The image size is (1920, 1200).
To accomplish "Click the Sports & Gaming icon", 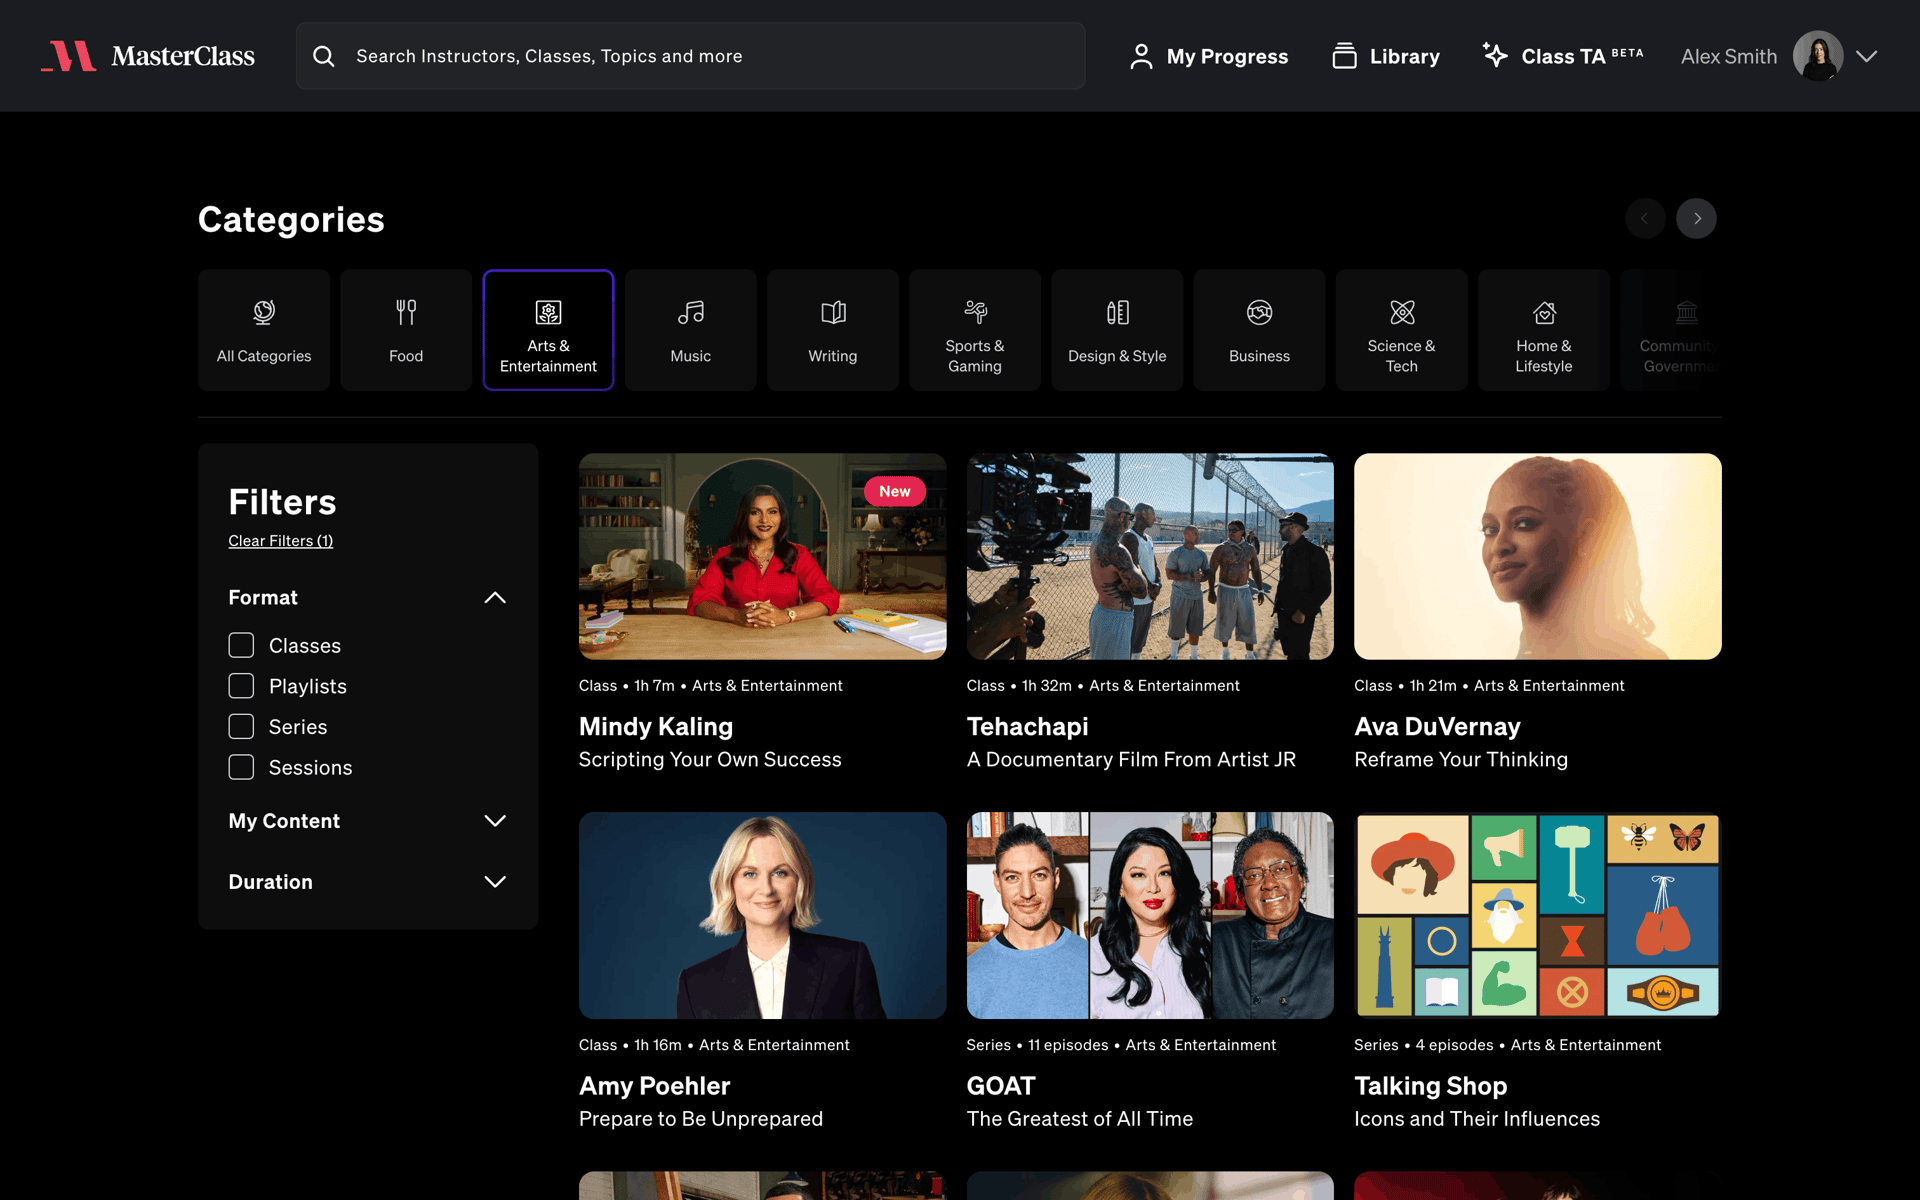I will [975, 312].
